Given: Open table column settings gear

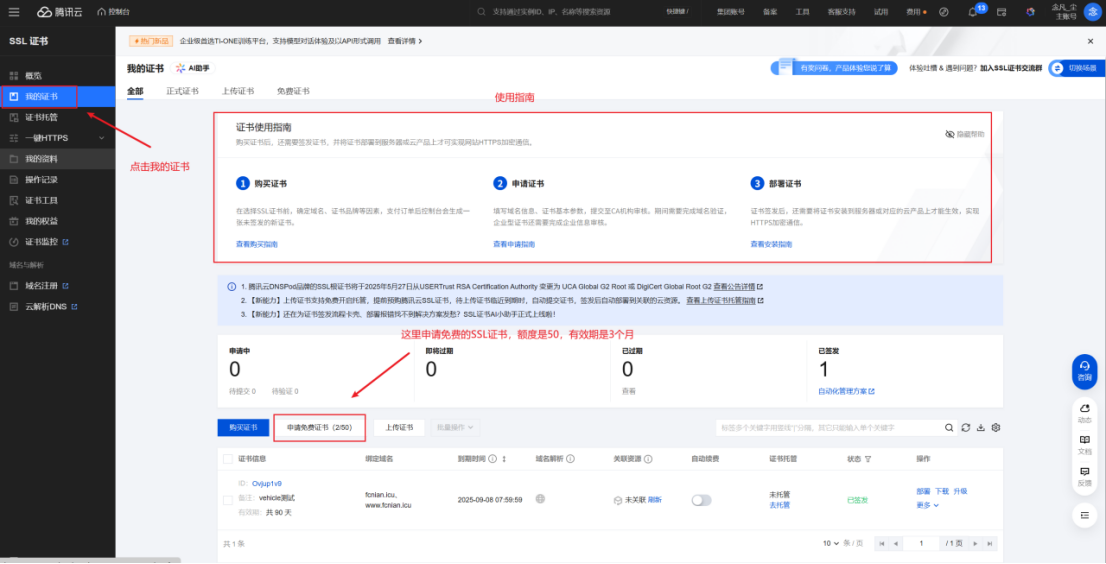Looking at the screenshot, I should 996,428.
